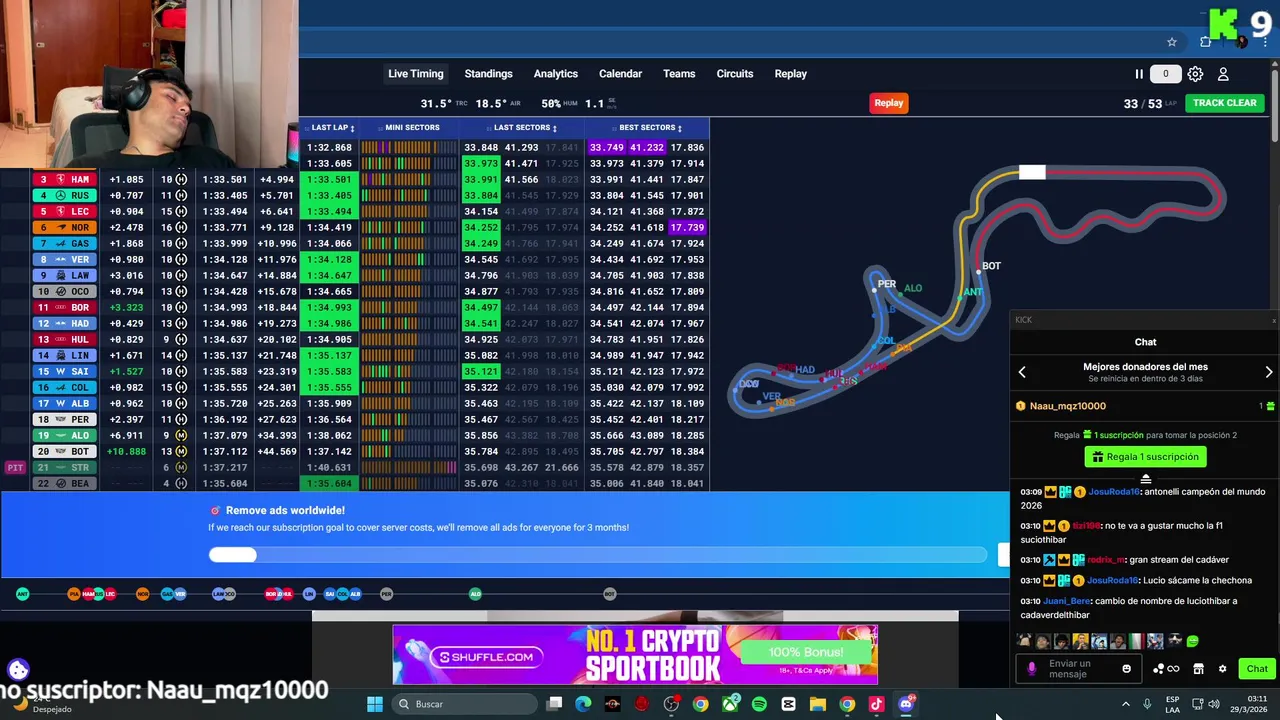Screen dimensions: 1280x720
Task: Pause the live timing feed
Action: click(x=1138, y=74)
